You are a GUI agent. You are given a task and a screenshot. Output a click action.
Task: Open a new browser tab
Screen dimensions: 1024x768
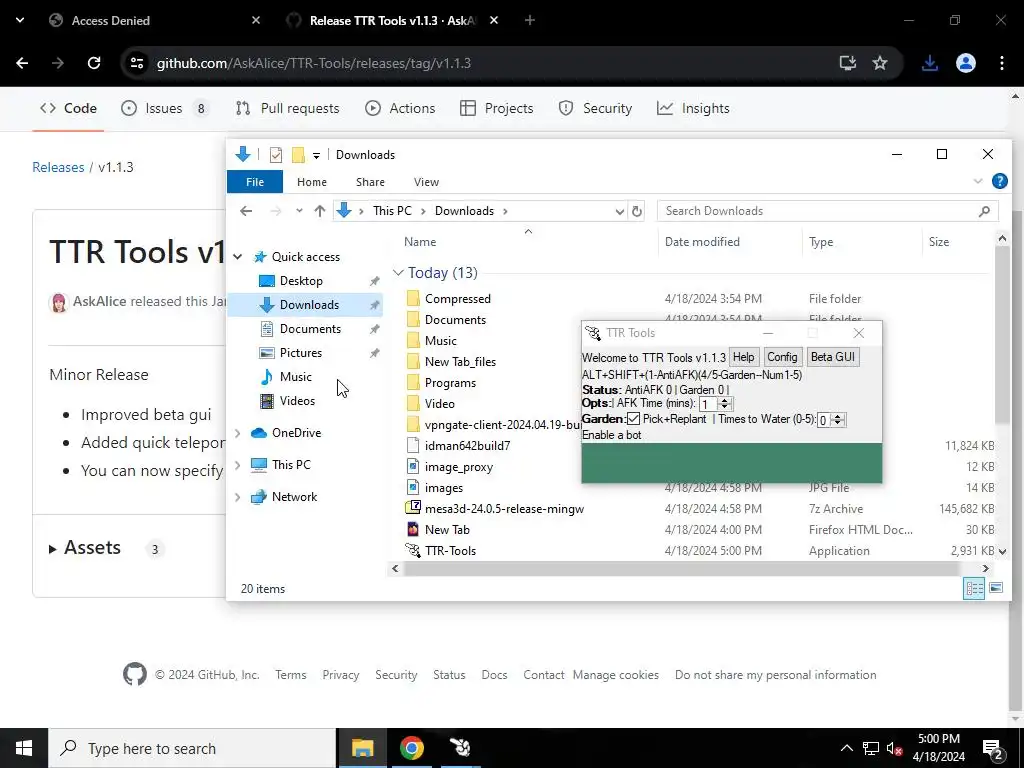click(530, 20)
